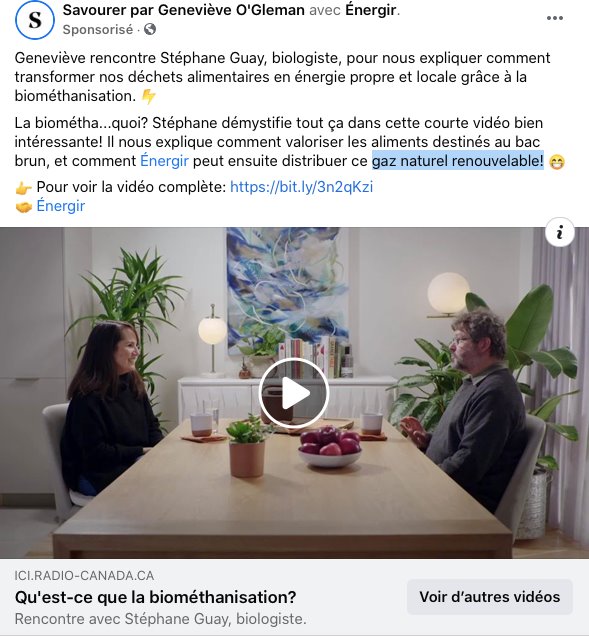Image resolution: width=589 pixels, height=637 pixels.
Task: Click the "Sponsorisé" label
Action: tap(98, 30)
